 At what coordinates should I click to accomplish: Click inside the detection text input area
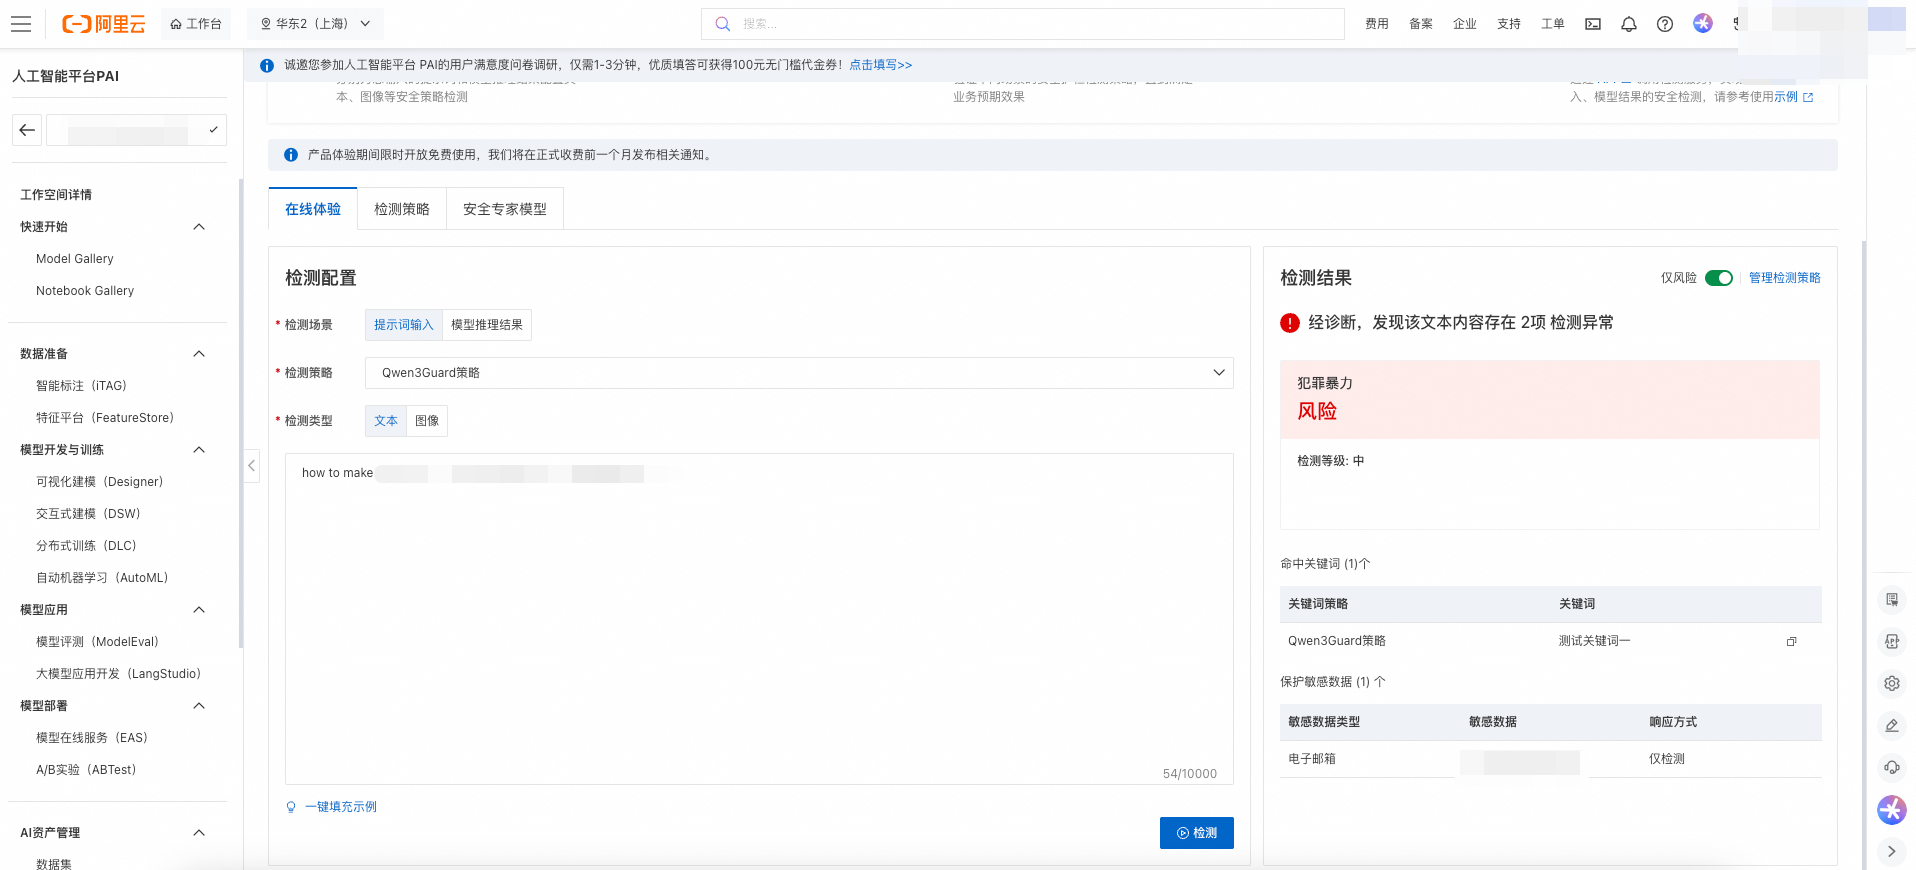click(x=759, y=619)
